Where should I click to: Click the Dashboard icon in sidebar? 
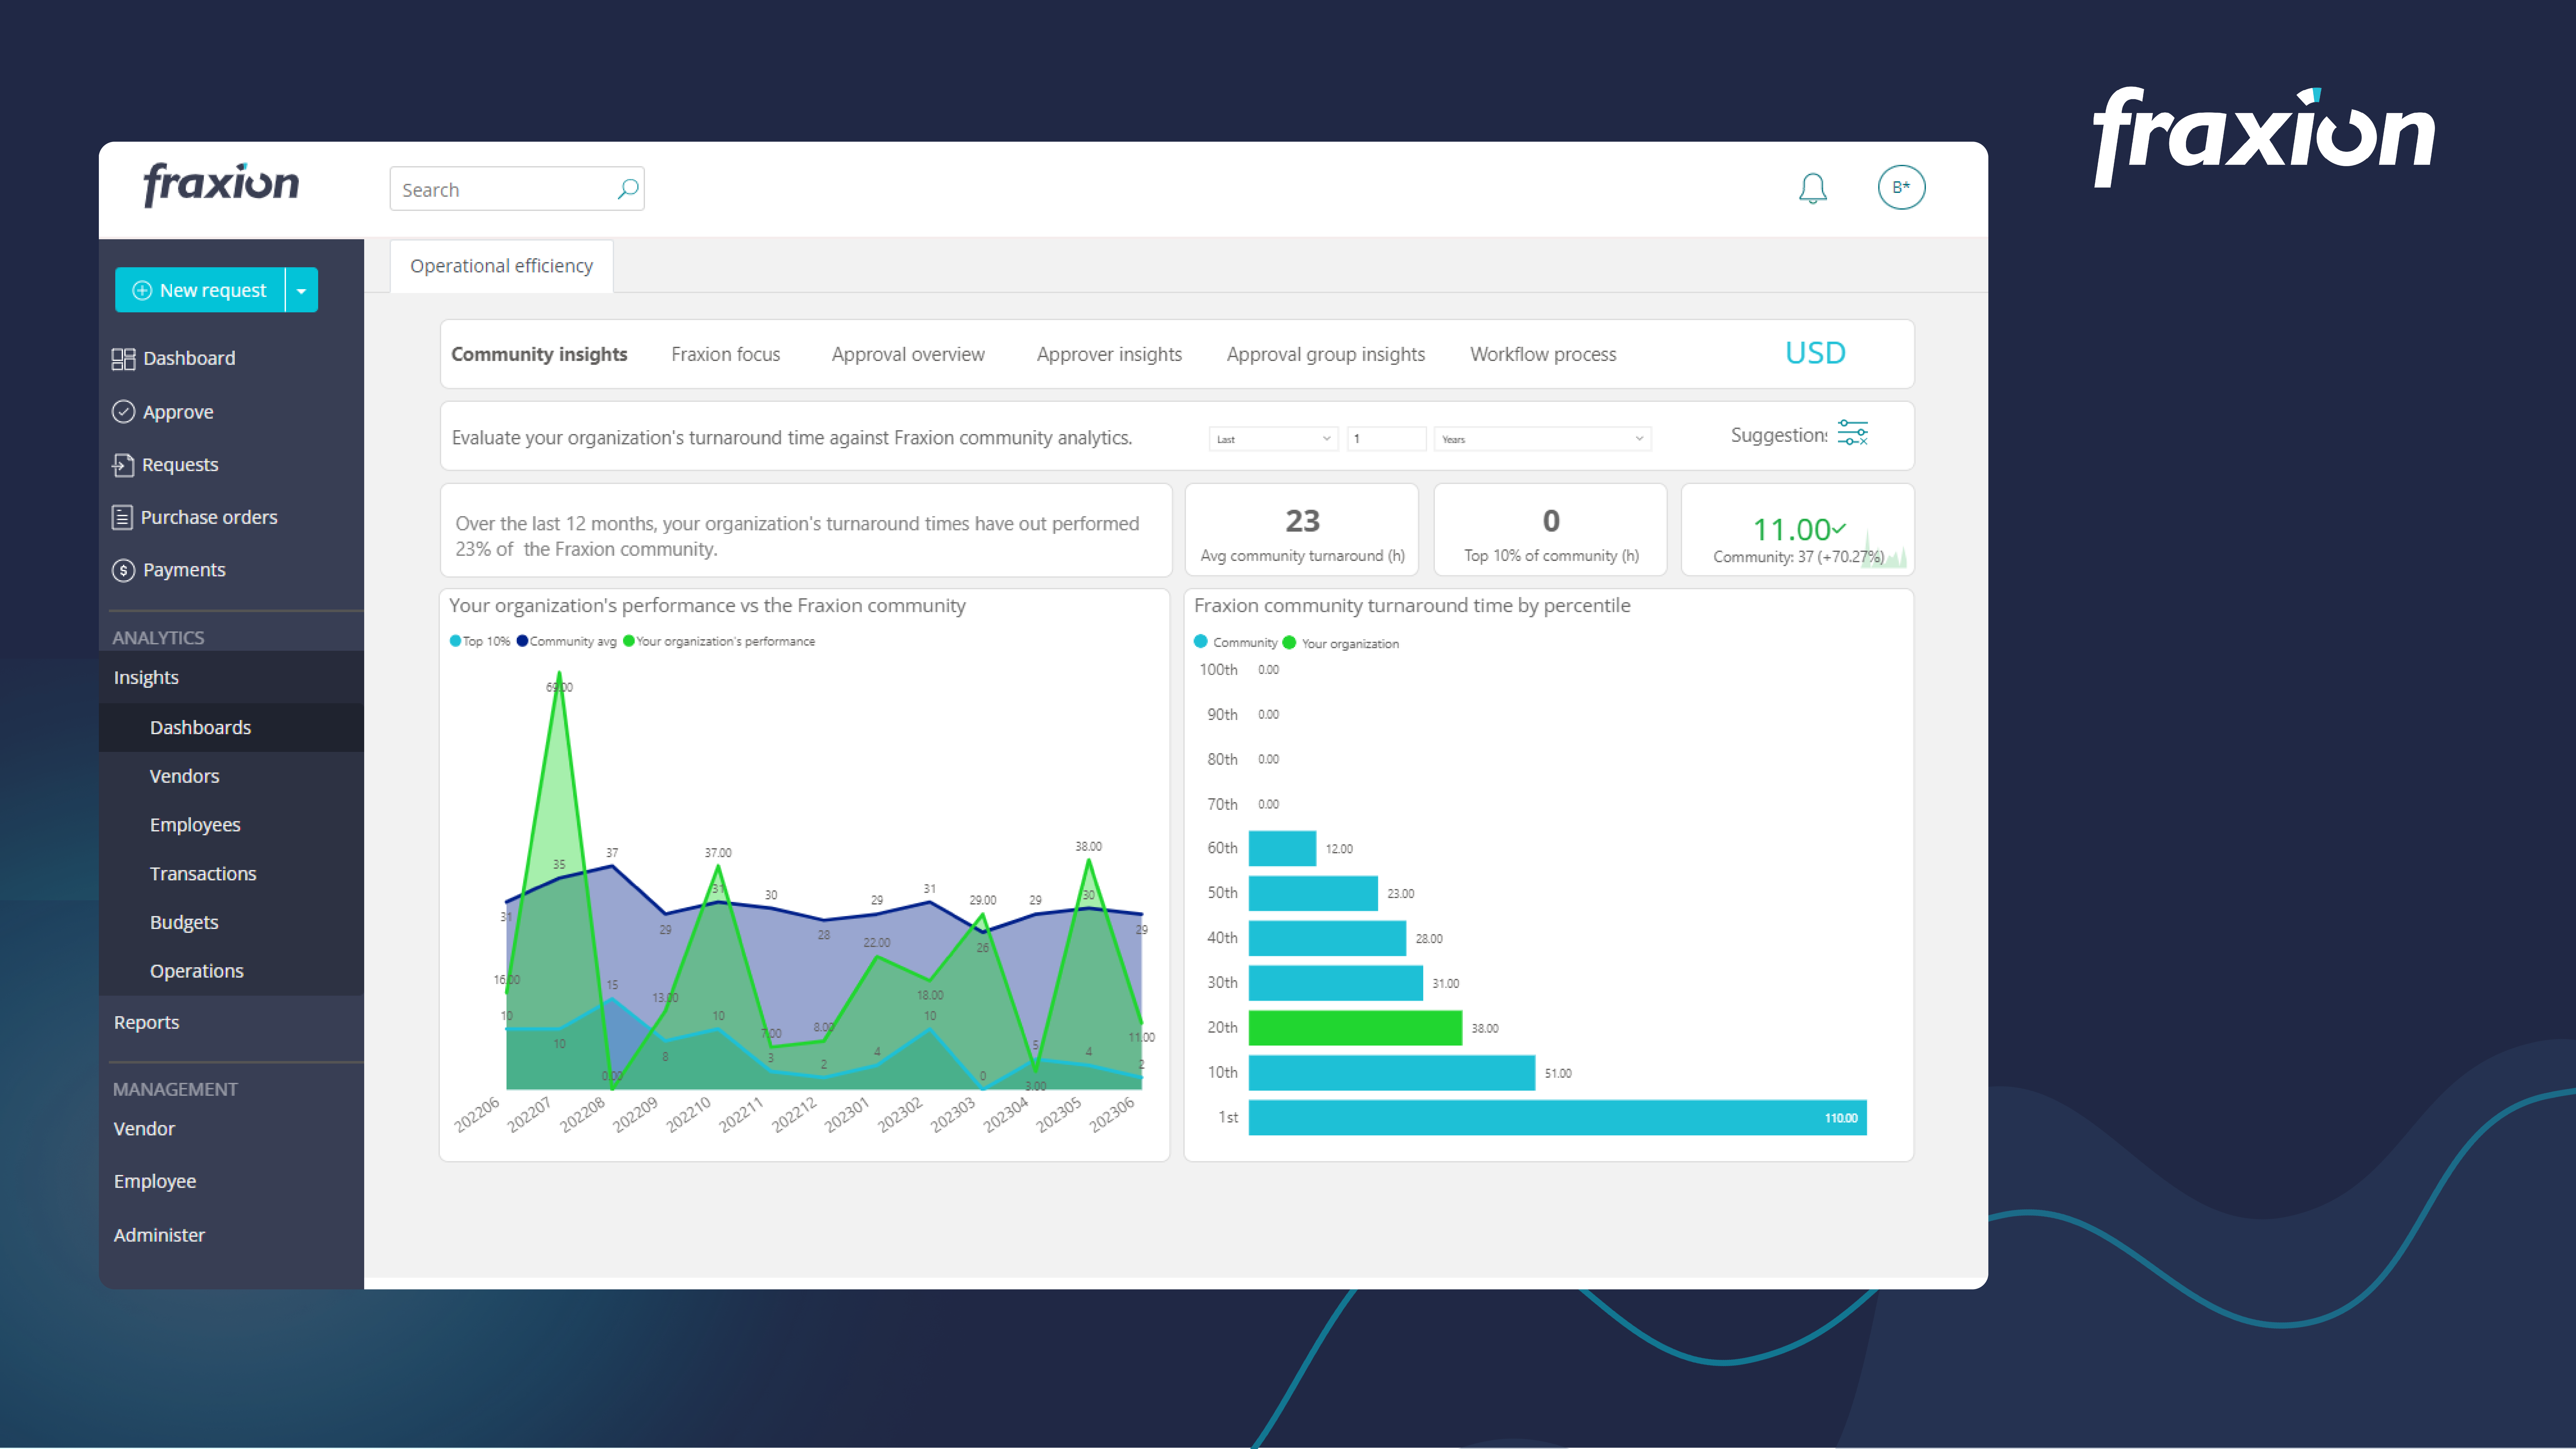126,357
